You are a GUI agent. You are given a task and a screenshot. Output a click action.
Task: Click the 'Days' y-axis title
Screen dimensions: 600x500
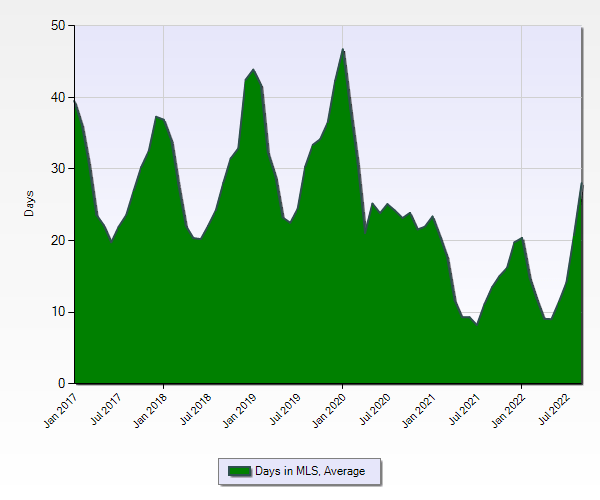click(29, 203)
